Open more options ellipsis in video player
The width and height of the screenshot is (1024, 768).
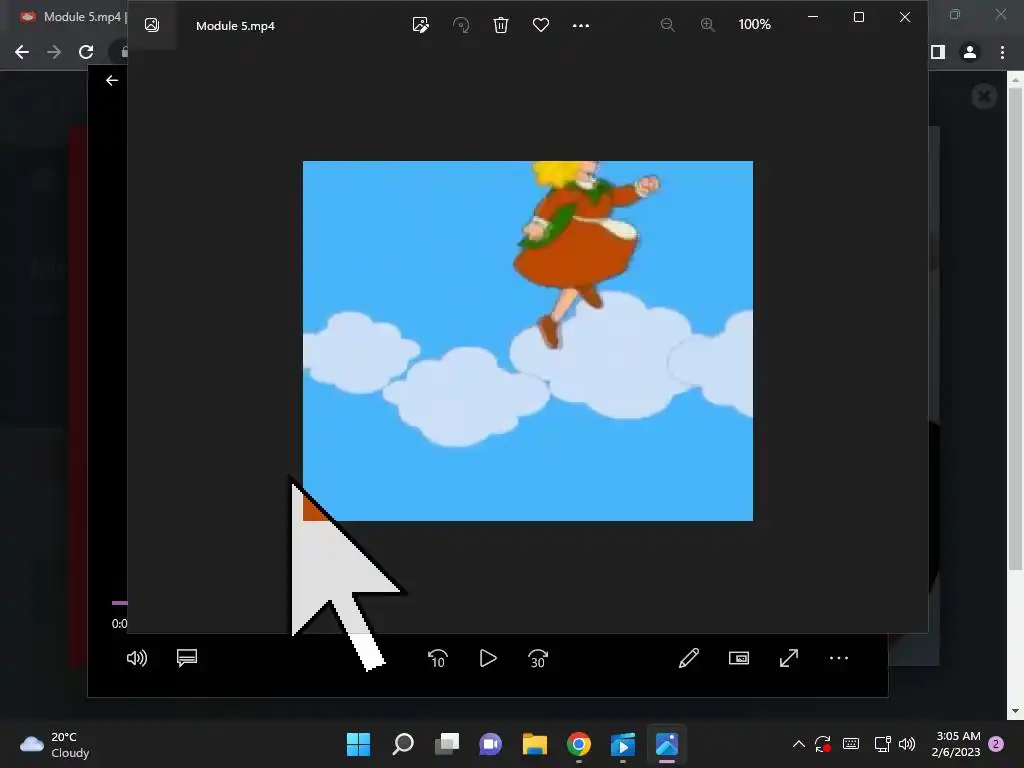tap(839, 658)
